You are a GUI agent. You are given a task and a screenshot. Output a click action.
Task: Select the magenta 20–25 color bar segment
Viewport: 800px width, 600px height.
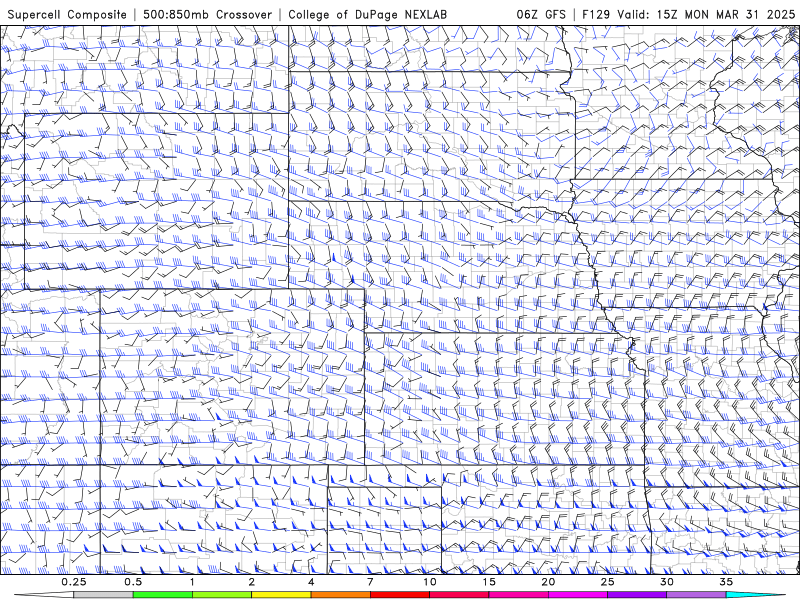coord(578,595)
